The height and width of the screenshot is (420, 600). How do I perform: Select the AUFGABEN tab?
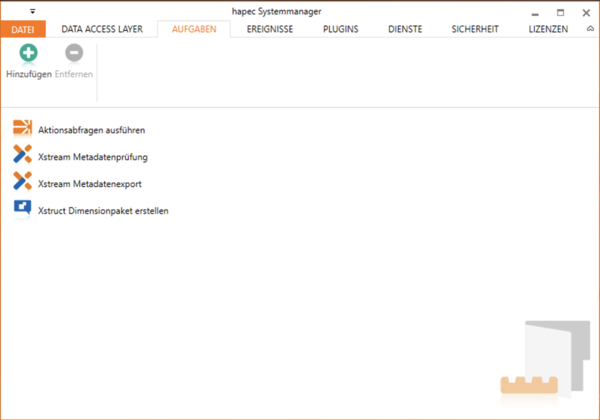click(194, 29)
